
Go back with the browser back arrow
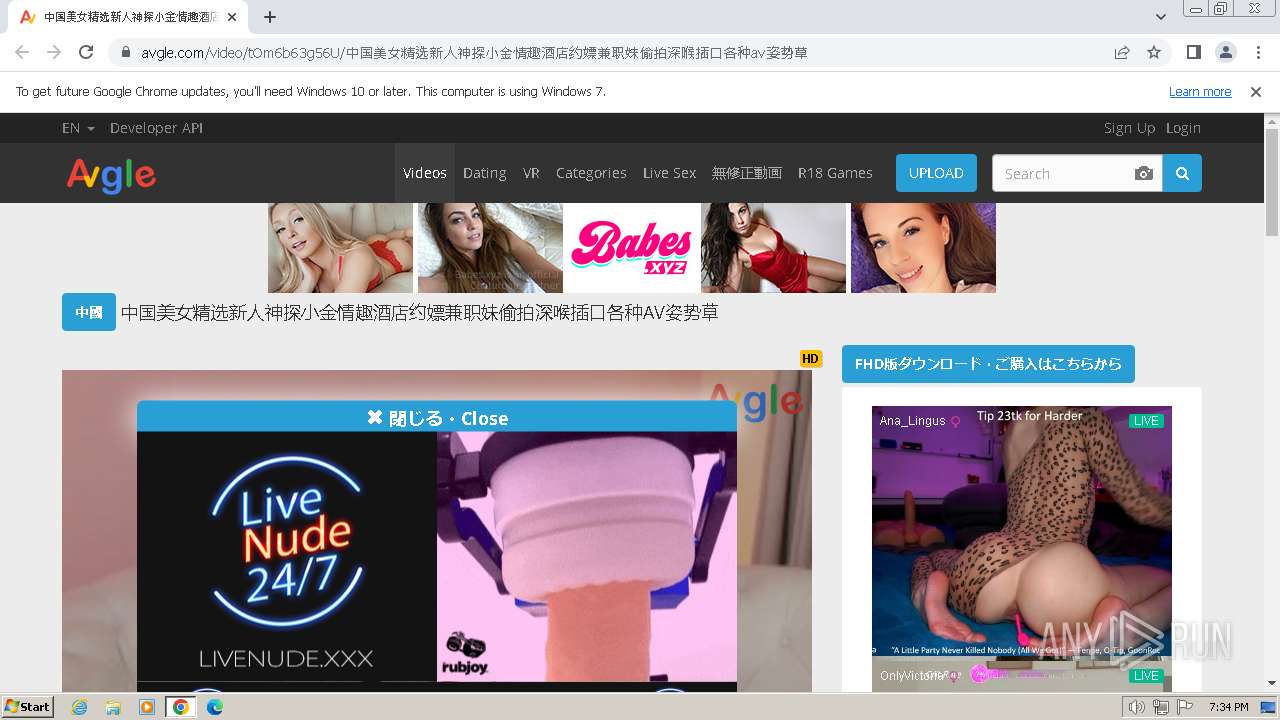point(22,52)
